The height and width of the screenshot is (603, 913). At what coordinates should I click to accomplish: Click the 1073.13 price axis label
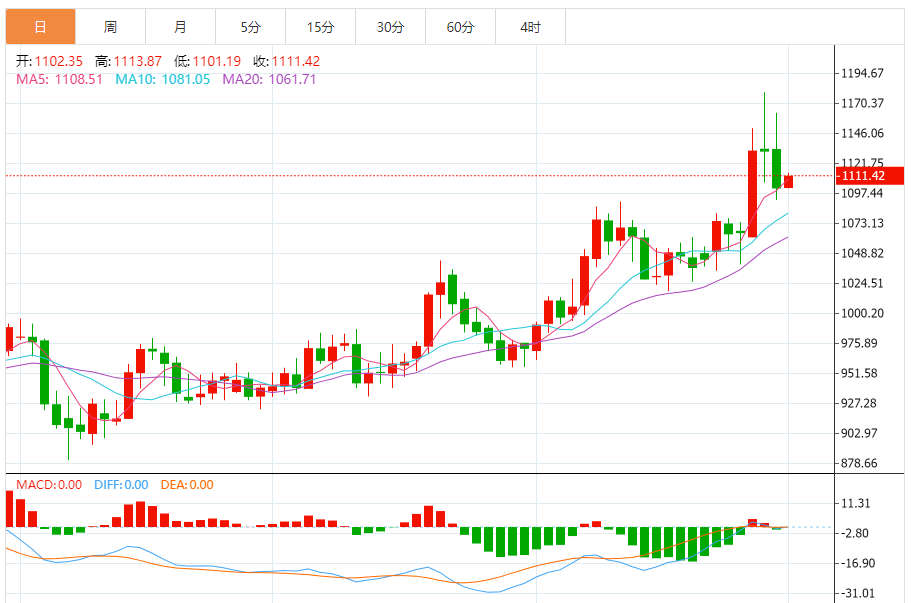click(x=862, y=224)
